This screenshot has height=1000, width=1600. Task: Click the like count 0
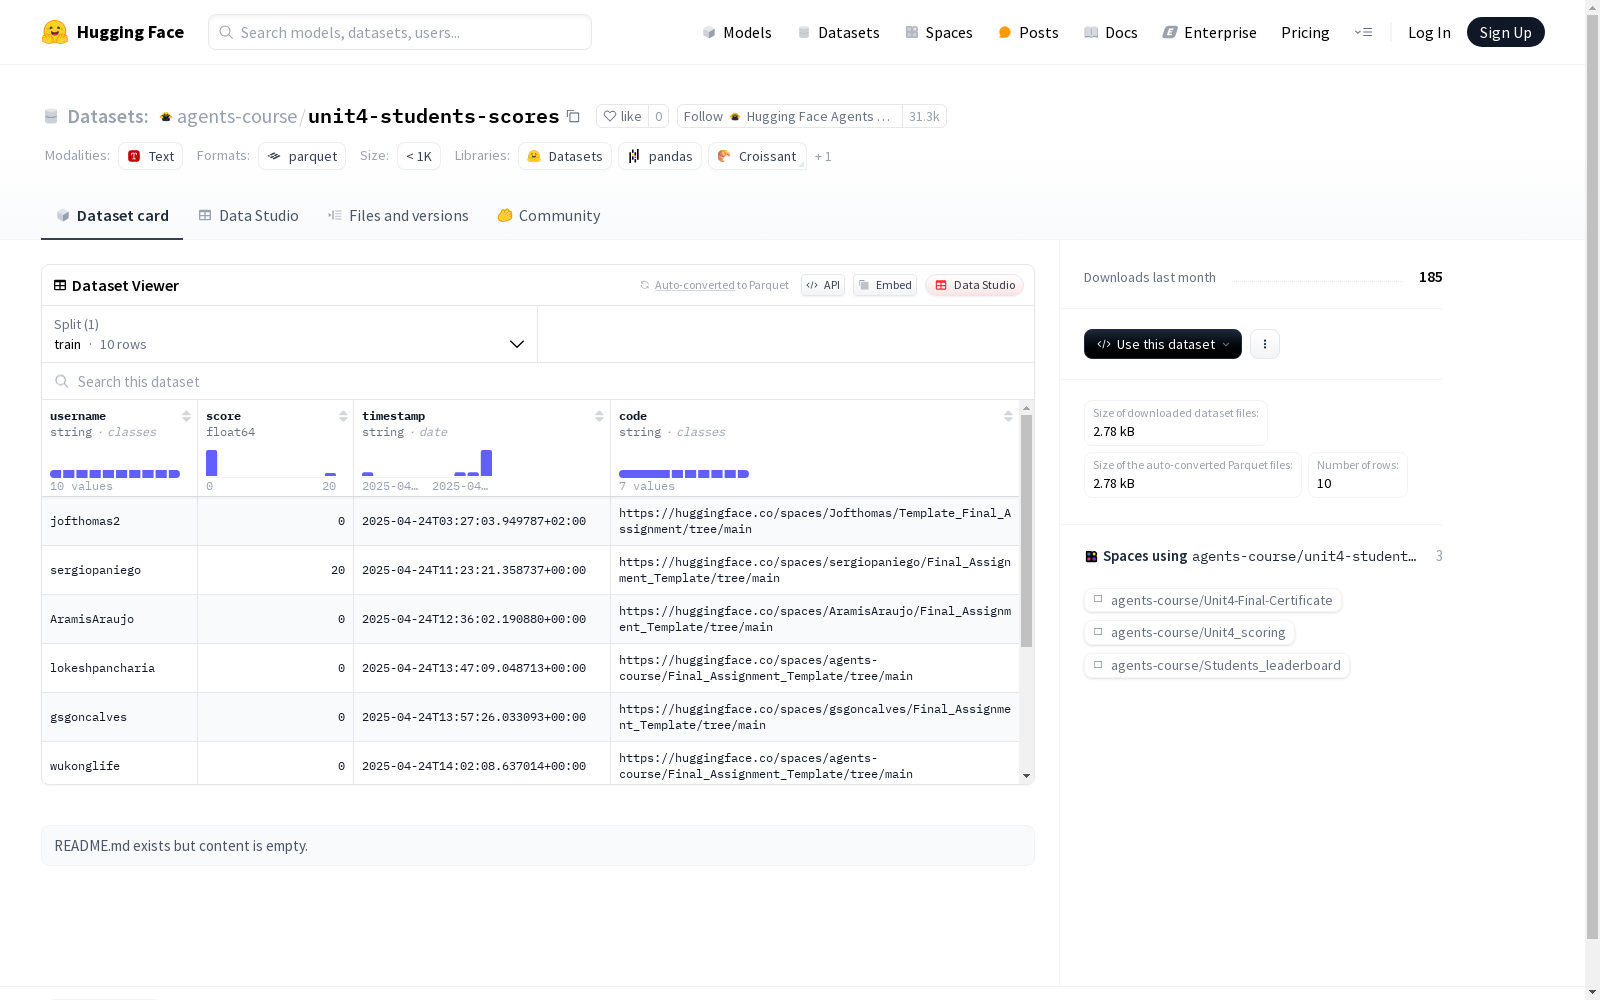click(x=659, y=116)
